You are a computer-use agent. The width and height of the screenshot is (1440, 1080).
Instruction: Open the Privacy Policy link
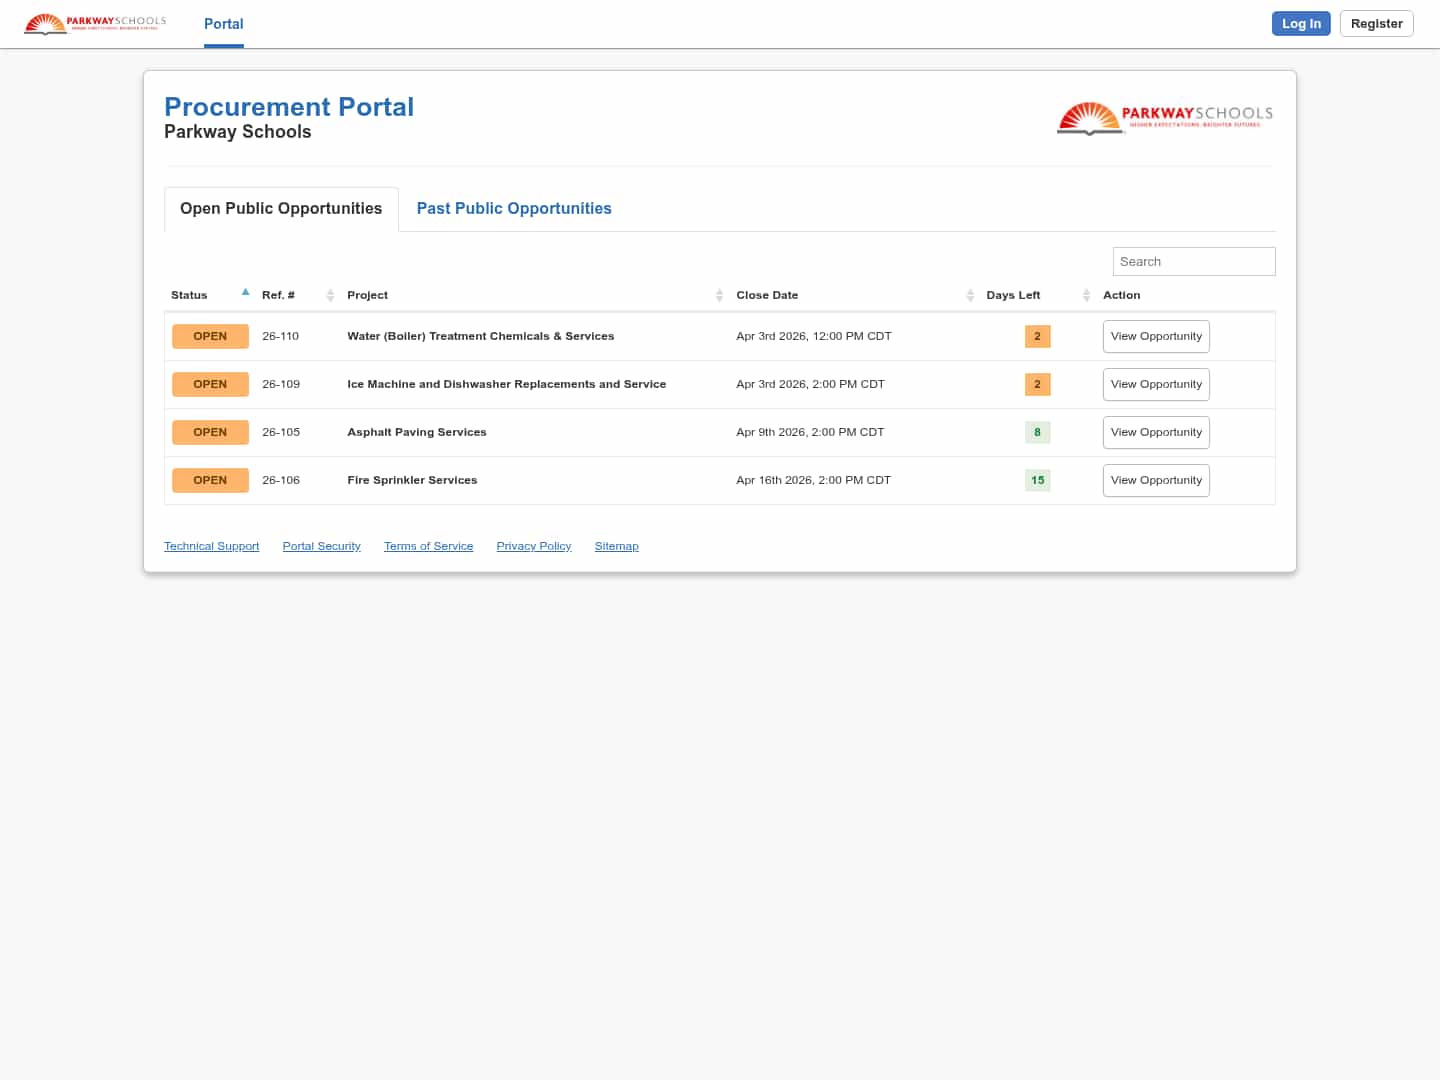(533, 546)
